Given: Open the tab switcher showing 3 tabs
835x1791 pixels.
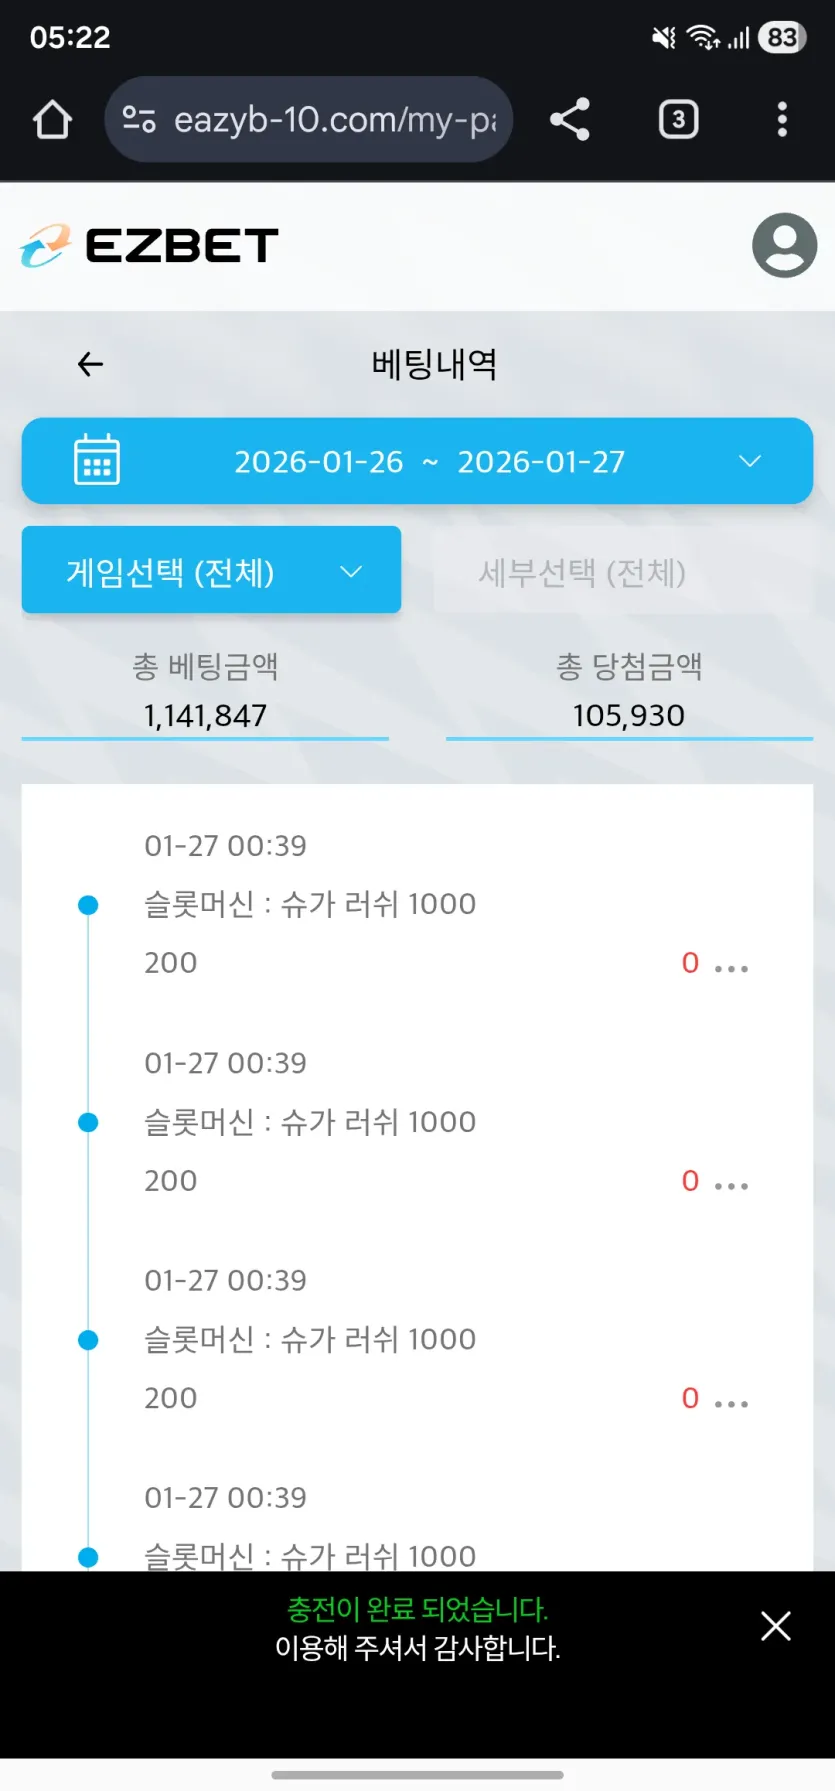Looking at the screenshot, I should [x=678, y=120].
